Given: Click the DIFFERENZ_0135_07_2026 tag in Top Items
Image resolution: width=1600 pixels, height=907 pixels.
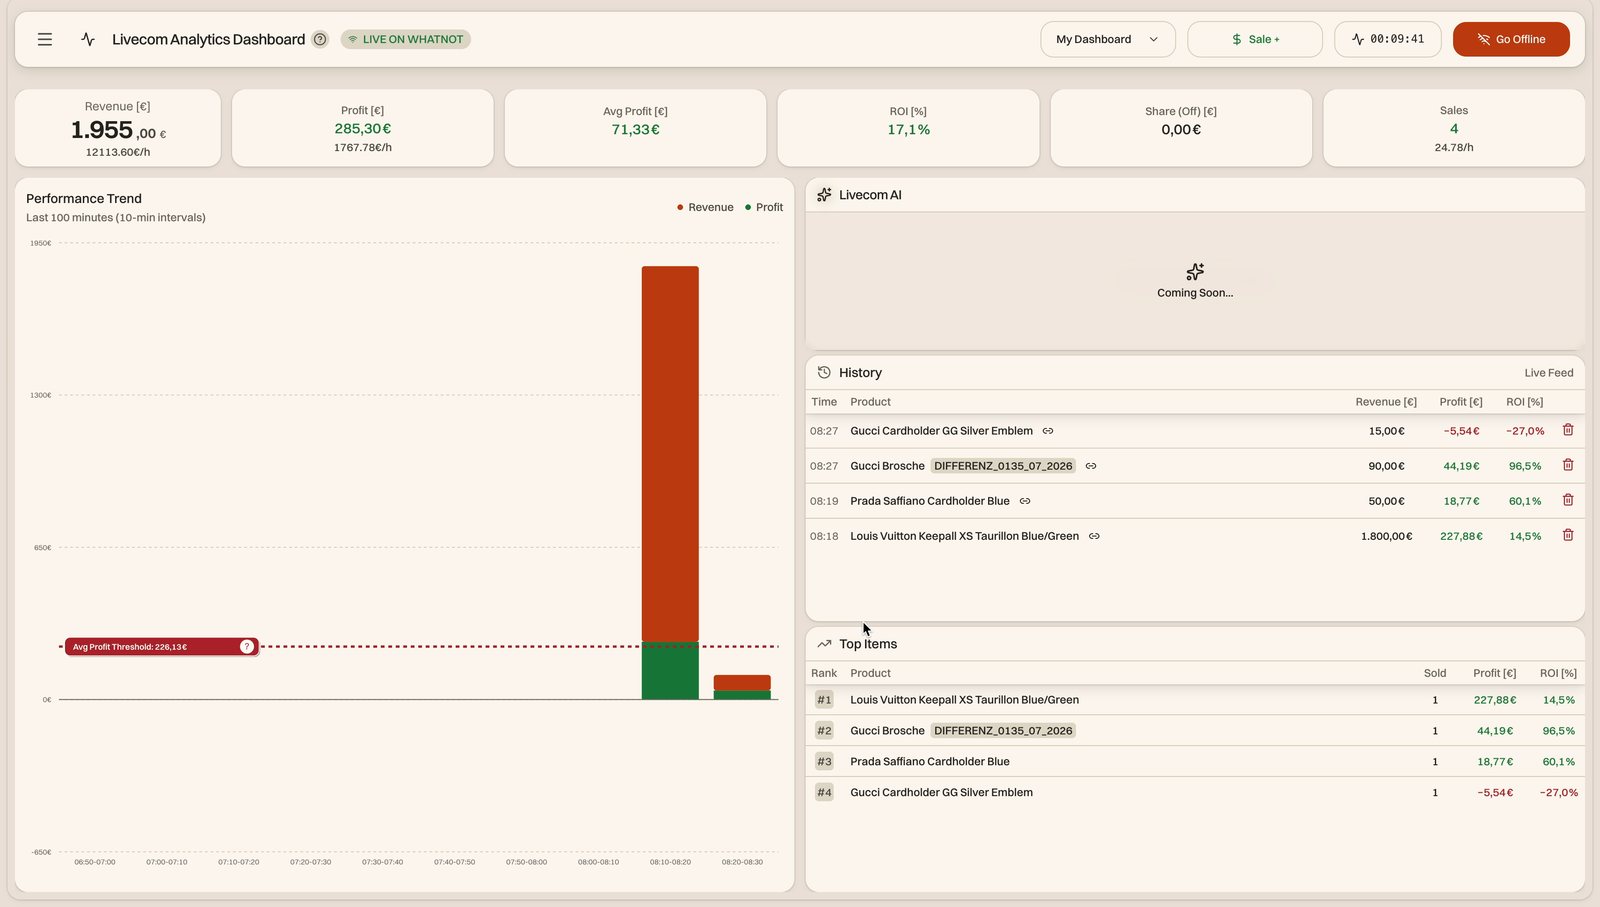Looking at the screenshot, I should (x=1003, y=731).
